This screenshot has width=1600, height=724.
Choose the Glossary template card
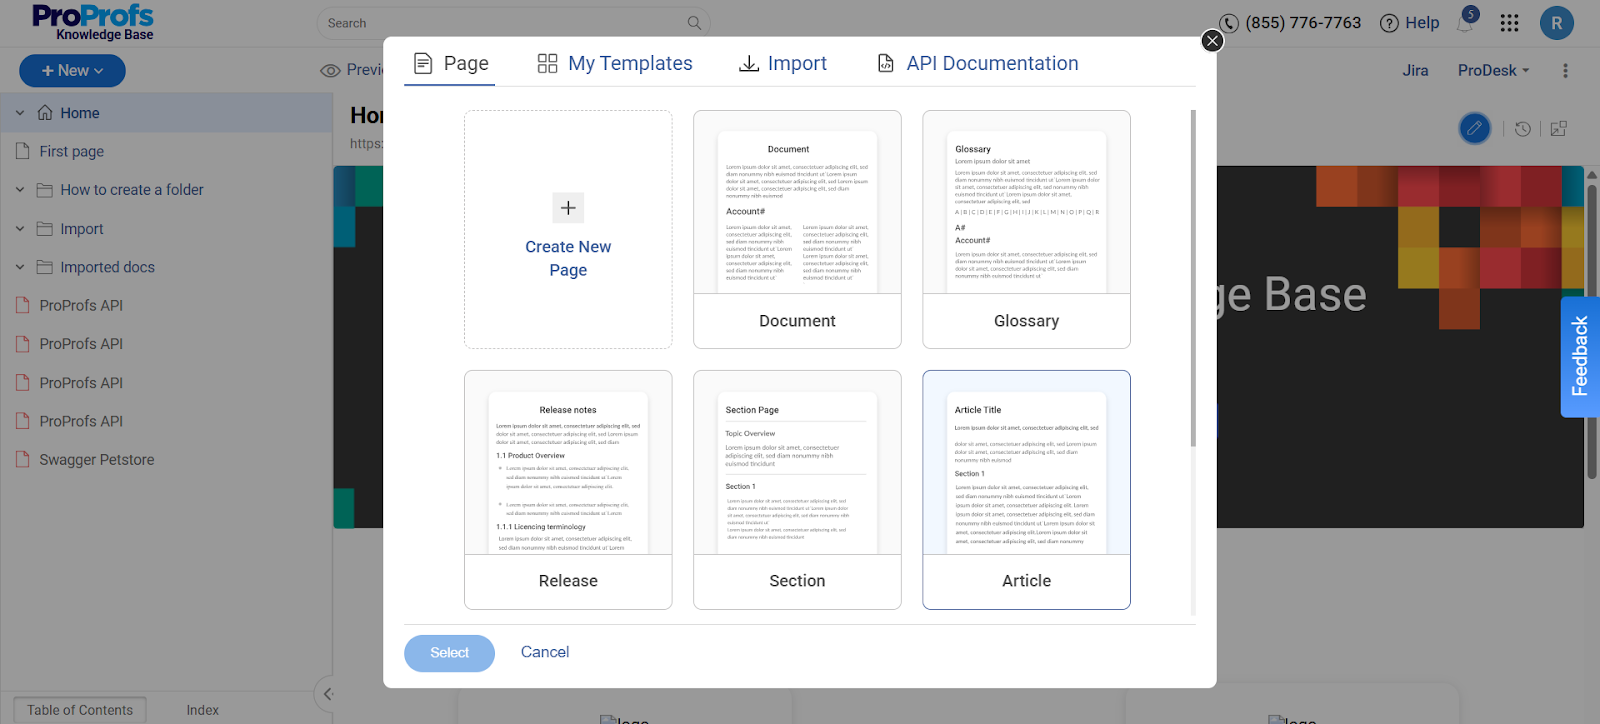pos(1026,229)
